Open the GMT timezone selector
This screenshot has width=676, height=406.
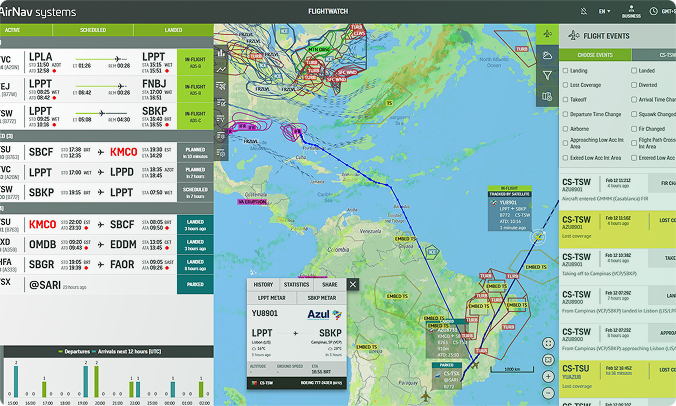click(x=660, y=11)
